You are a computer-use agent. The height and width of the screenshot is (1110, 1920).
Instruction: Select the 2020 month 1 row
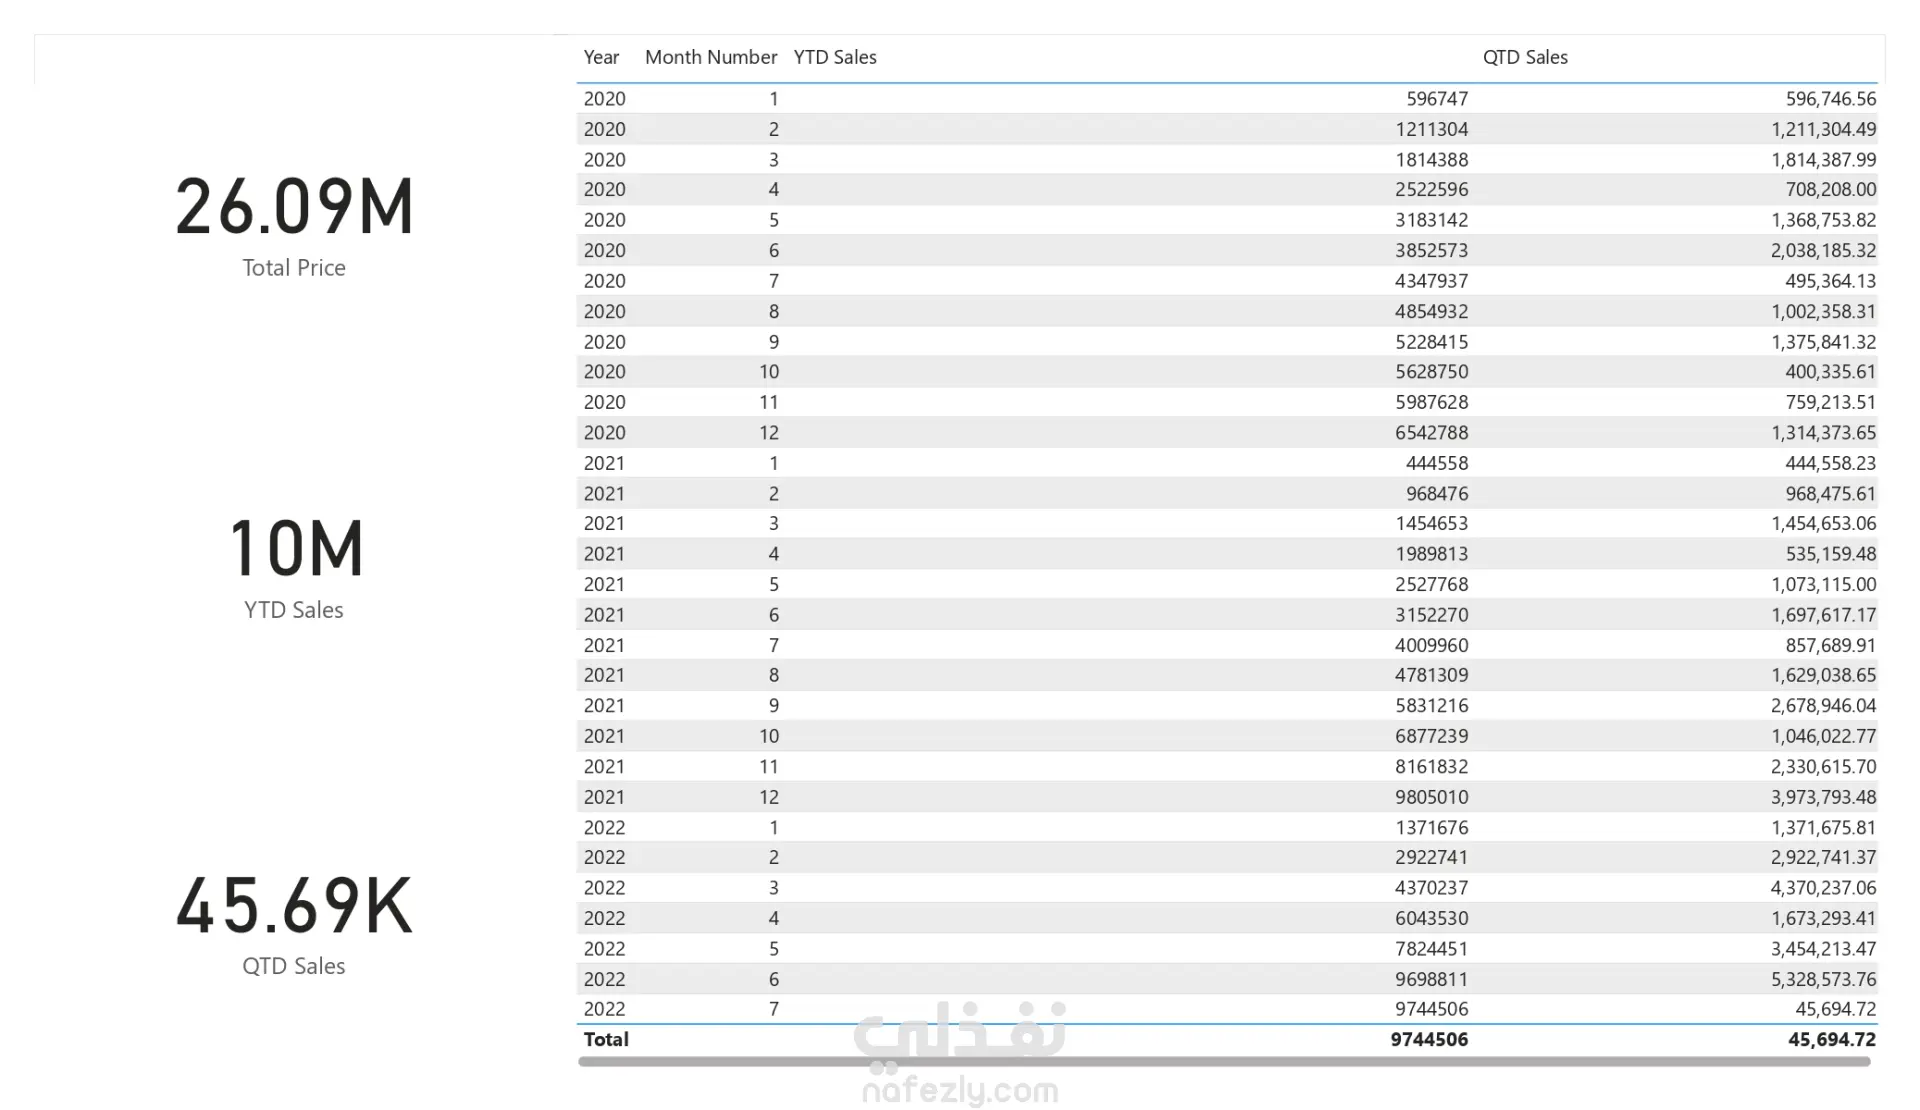click(x=604, y=99)
